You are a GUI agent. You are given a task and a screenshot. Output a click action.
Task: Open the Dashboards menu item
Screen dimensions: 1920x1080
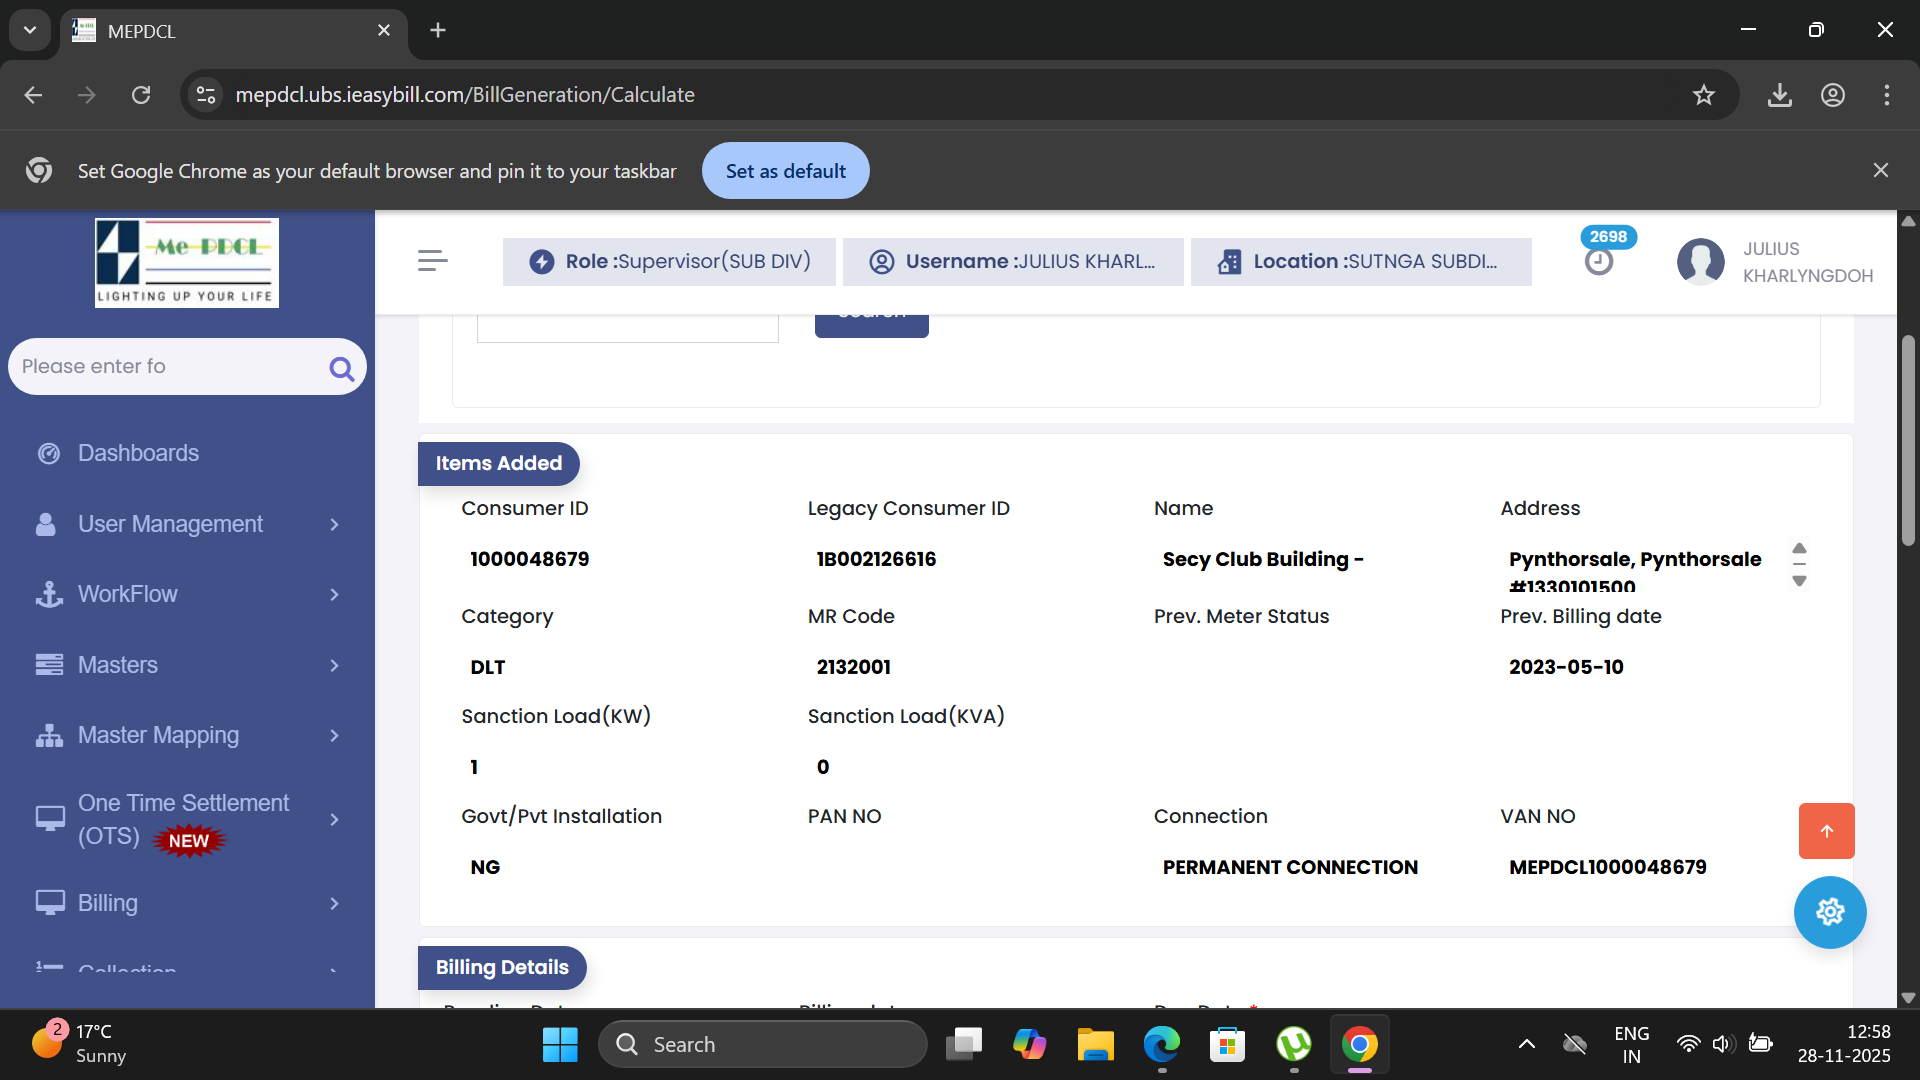click(x=138, y=453)
